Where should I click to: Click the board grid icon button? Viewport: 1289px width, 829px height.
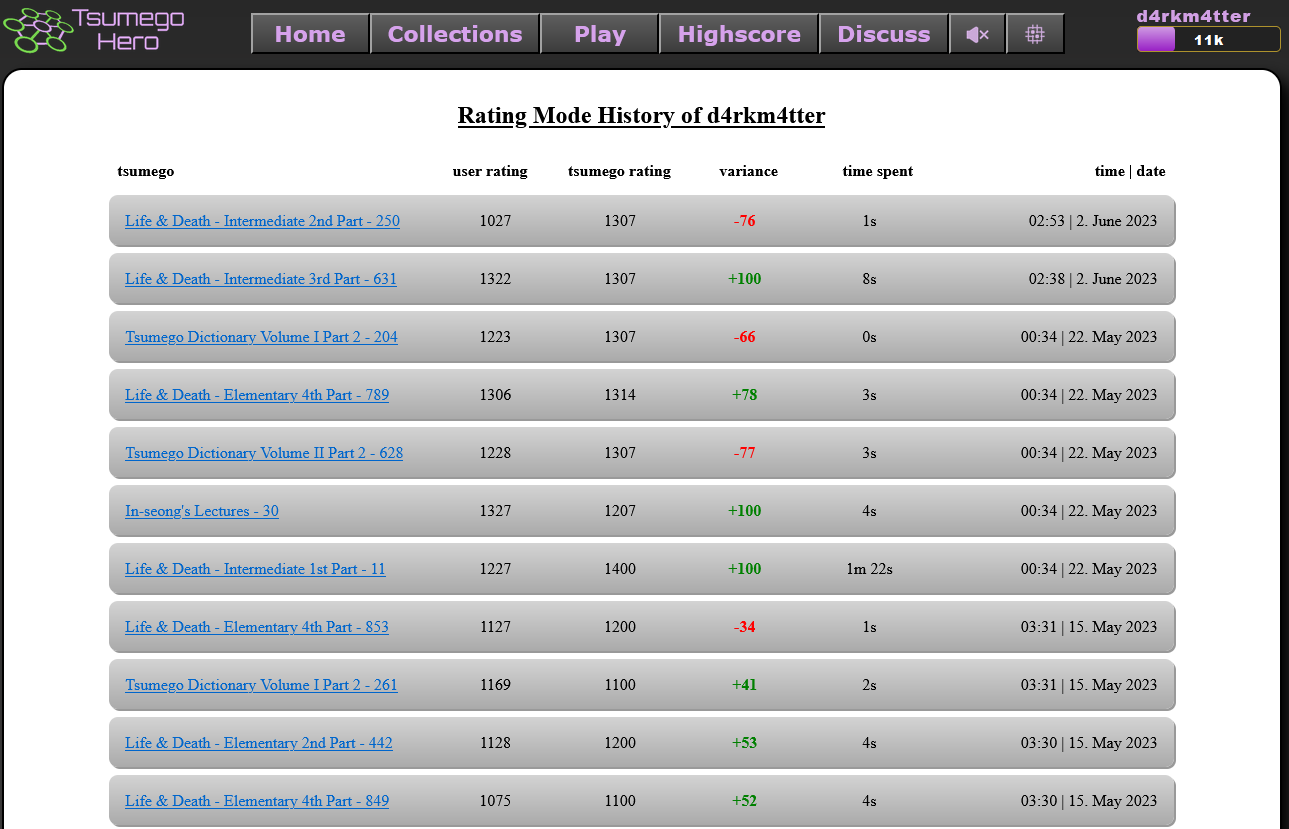click(1035, 35)
